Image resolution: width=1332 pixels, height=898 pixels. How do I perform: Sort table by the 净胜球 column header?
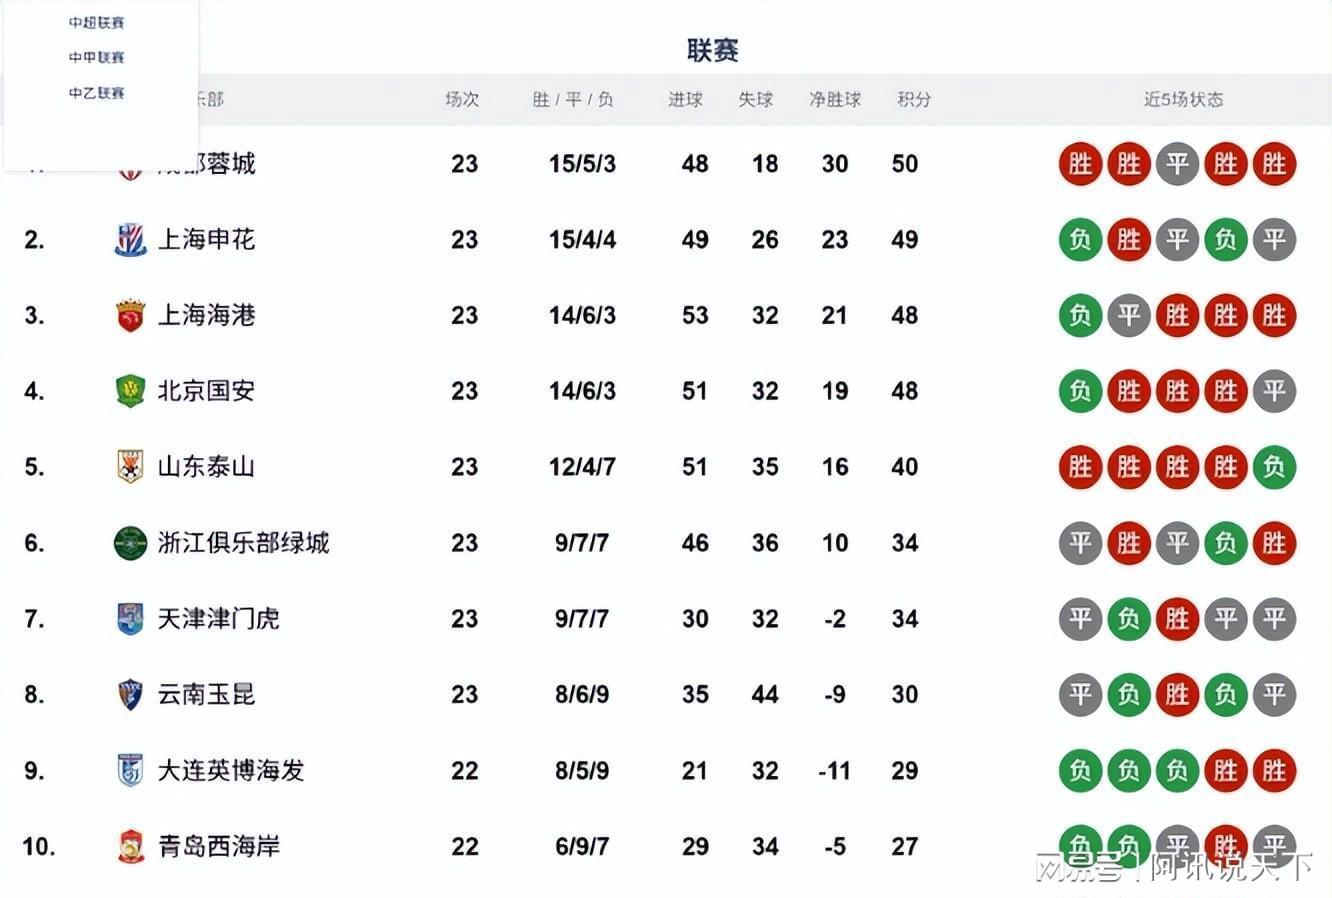835,100
